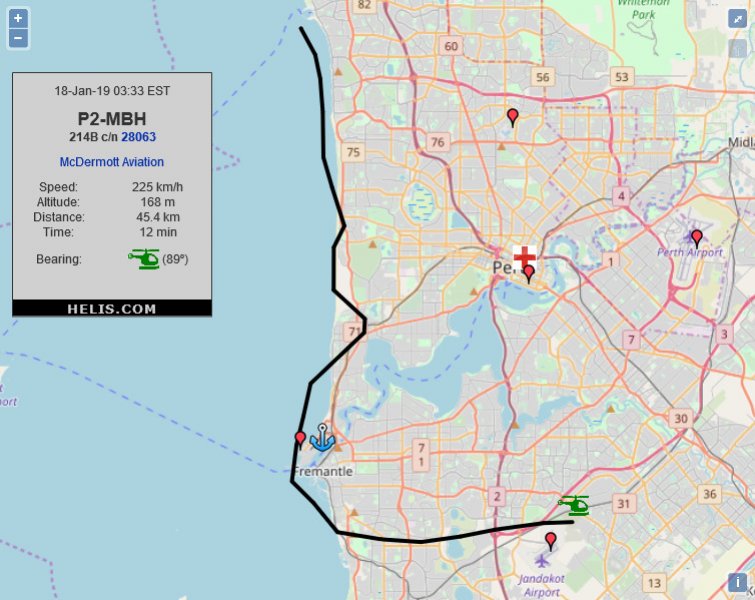Zoom out using the minus button

coord(18,39)
